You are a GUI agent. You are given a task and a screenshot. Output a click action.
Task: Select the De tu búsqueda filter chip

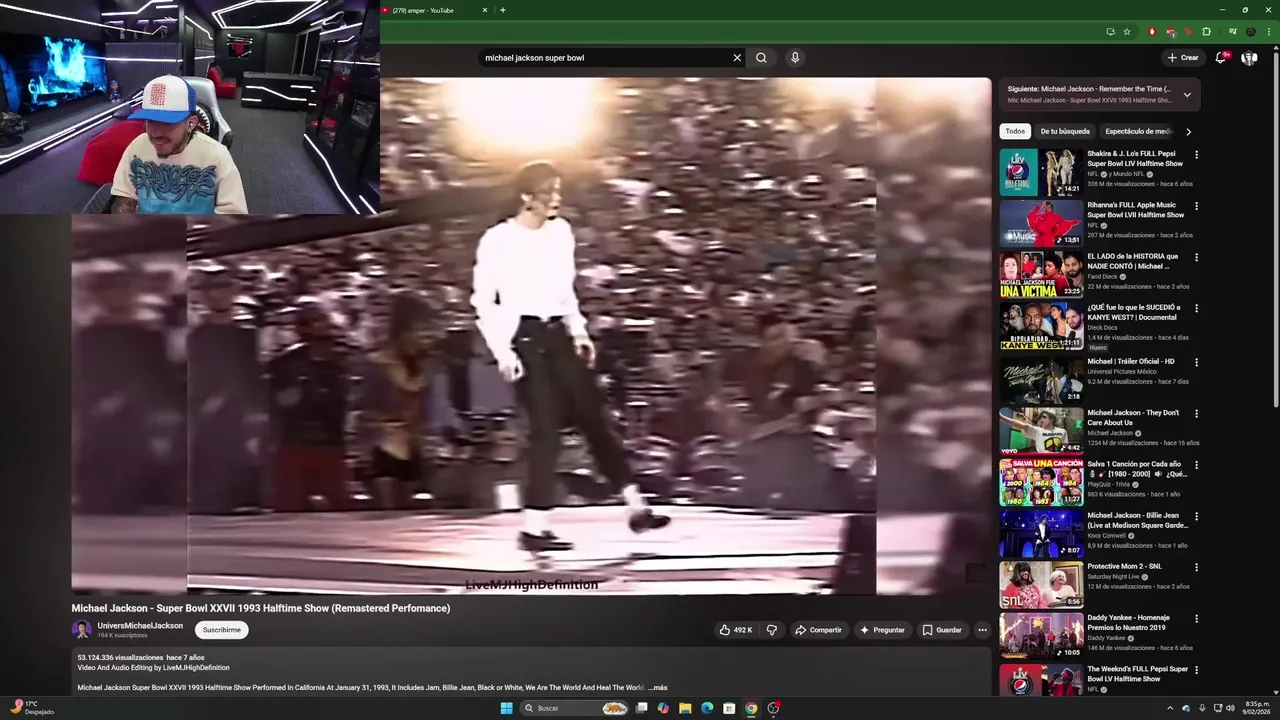point(1065,131)
